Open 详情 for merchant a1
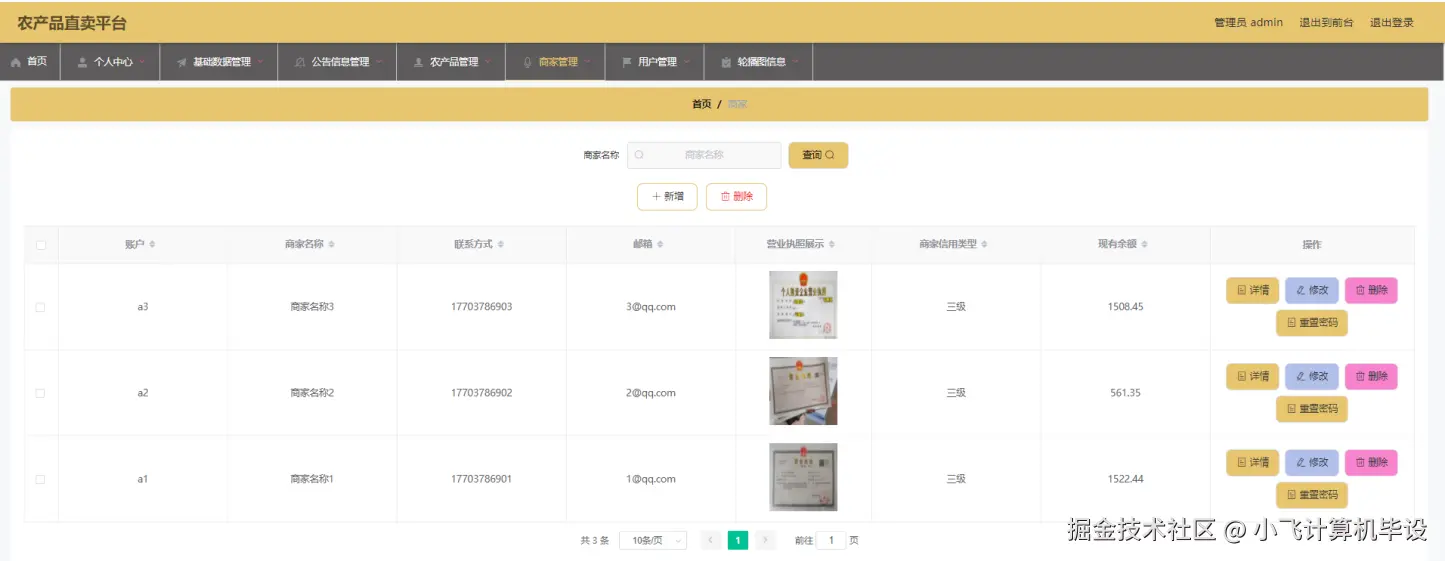Image resolution: width=1445 pixels, height=561 pixels. (x=1252, y=462)
